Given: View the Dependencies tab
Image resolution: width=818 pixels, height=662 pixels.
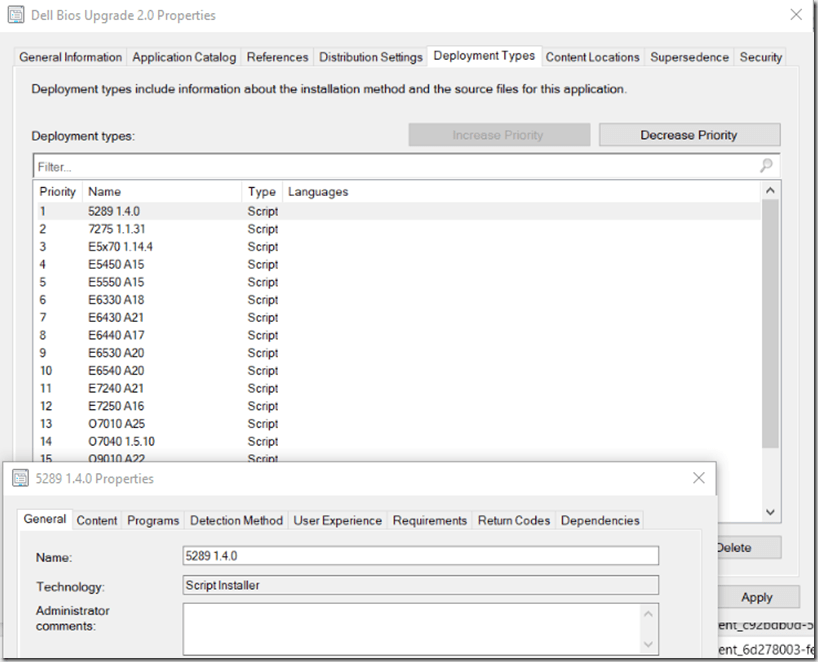Looking at the screenshot, I should tap(600, 520).
